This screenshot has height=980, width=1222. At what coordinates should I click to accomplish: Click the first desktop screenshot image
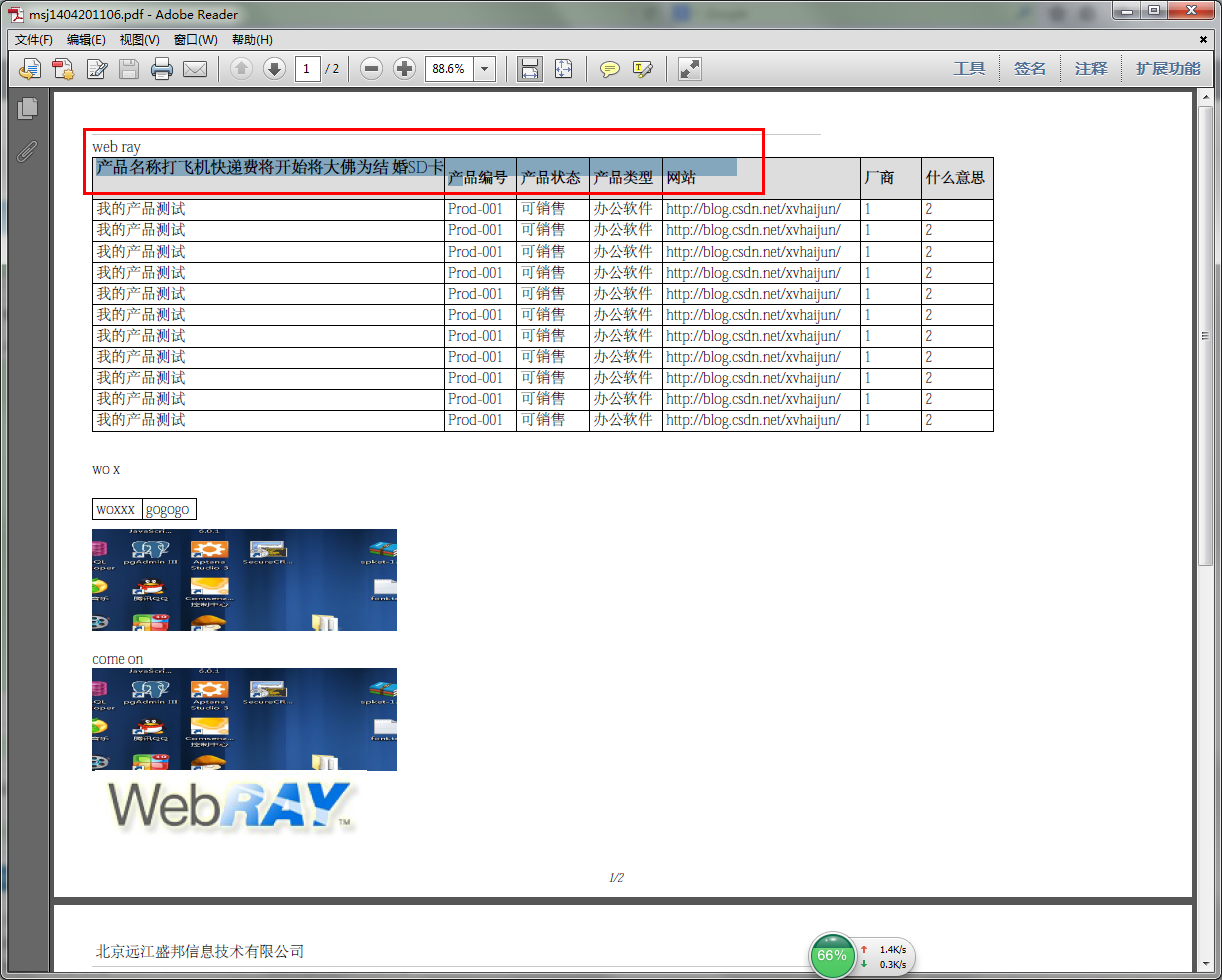click(x=244, y=580)
